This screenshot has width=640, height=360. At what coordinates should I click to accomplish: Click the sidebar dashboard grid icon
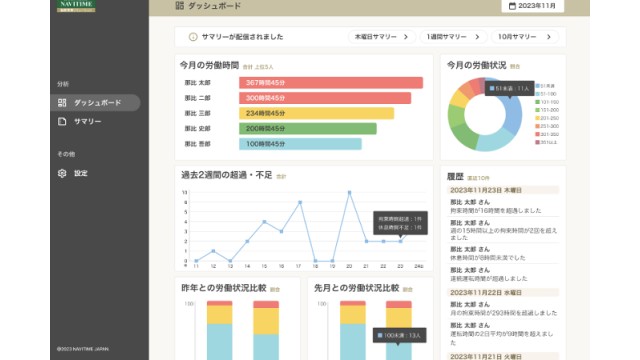click(x=62, y=103)
